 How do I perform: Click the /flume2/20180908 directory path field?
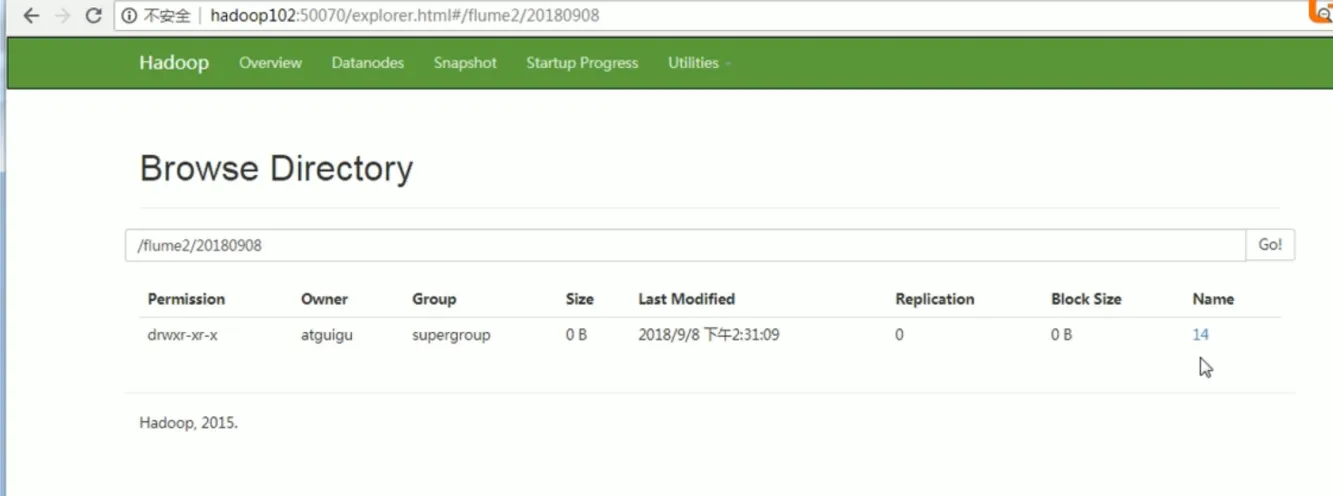[685, 245]
